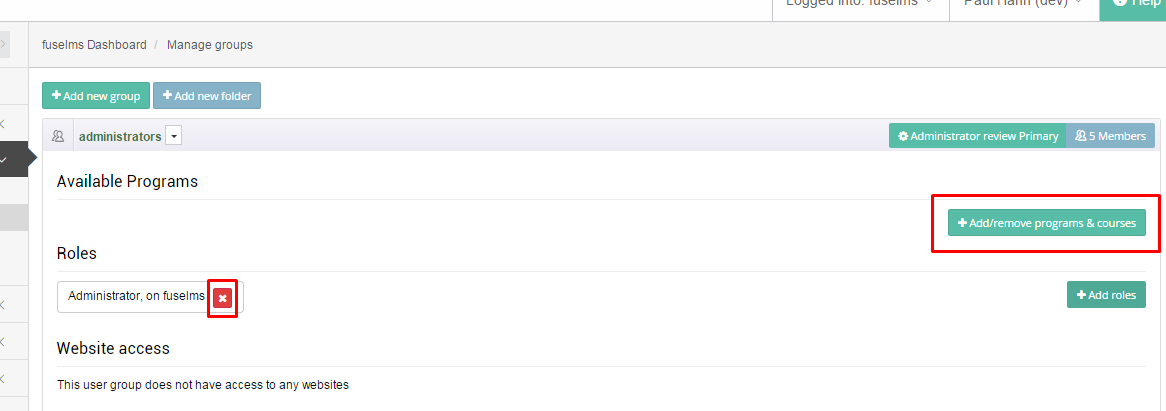Open the Help button in top bar
Image resolution: width=1166 pixels, height=411 pixels.
tap(1133, 5)
